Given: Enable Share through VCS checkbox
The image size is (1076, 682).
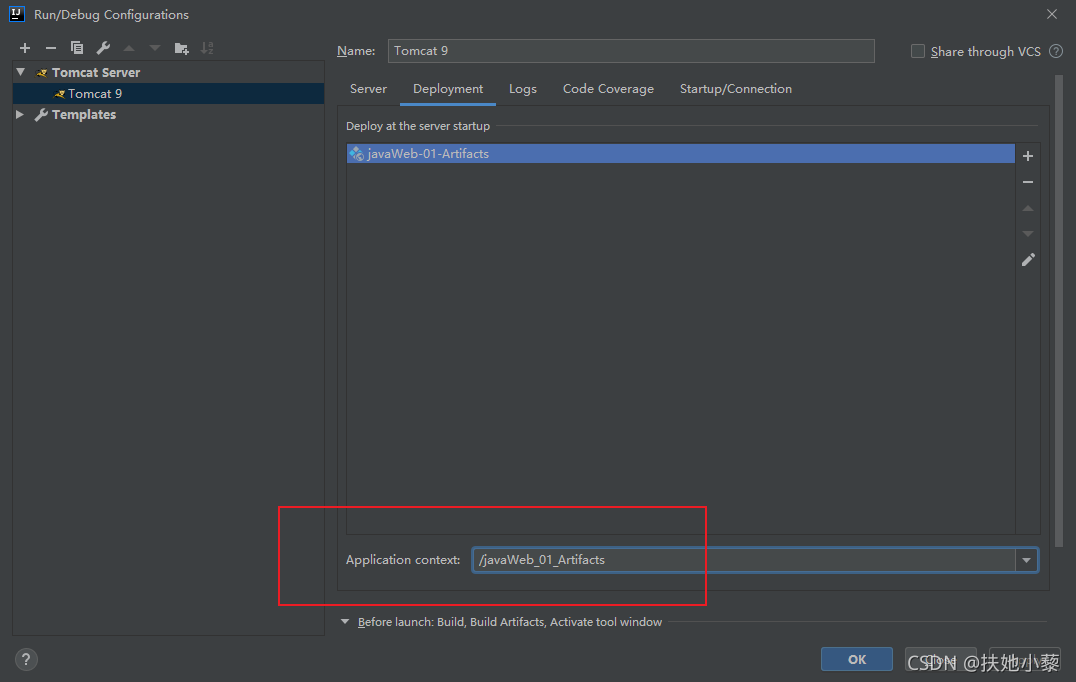Looking at the screenshot, I should coord(917,51).
